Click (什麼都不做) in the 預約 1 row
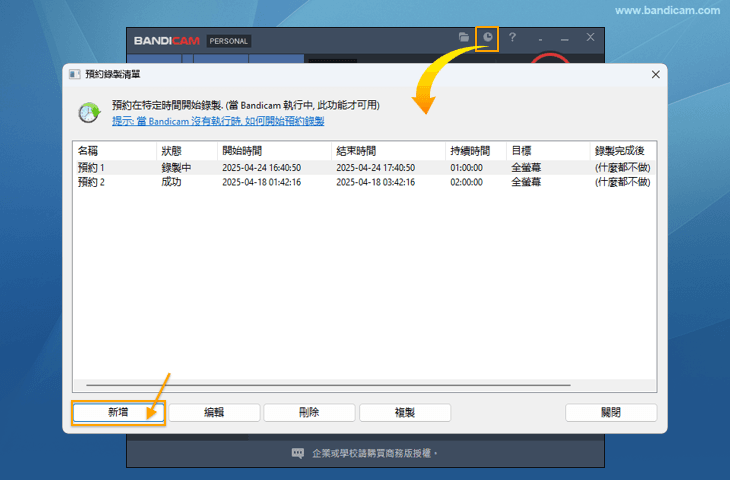The image size is (730, 480). click(622, 168)
